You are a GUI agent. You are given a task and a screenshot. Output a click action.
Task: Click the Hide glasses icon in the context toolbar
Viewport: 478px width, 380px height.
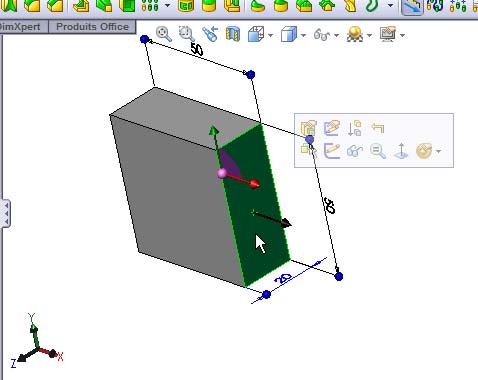355,151
